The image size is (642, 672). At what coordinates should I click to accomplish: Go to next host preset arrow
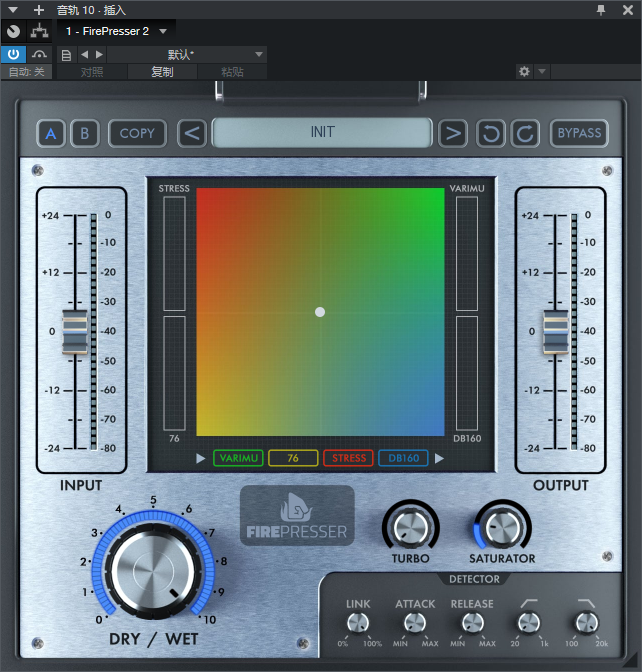(99, 54)
